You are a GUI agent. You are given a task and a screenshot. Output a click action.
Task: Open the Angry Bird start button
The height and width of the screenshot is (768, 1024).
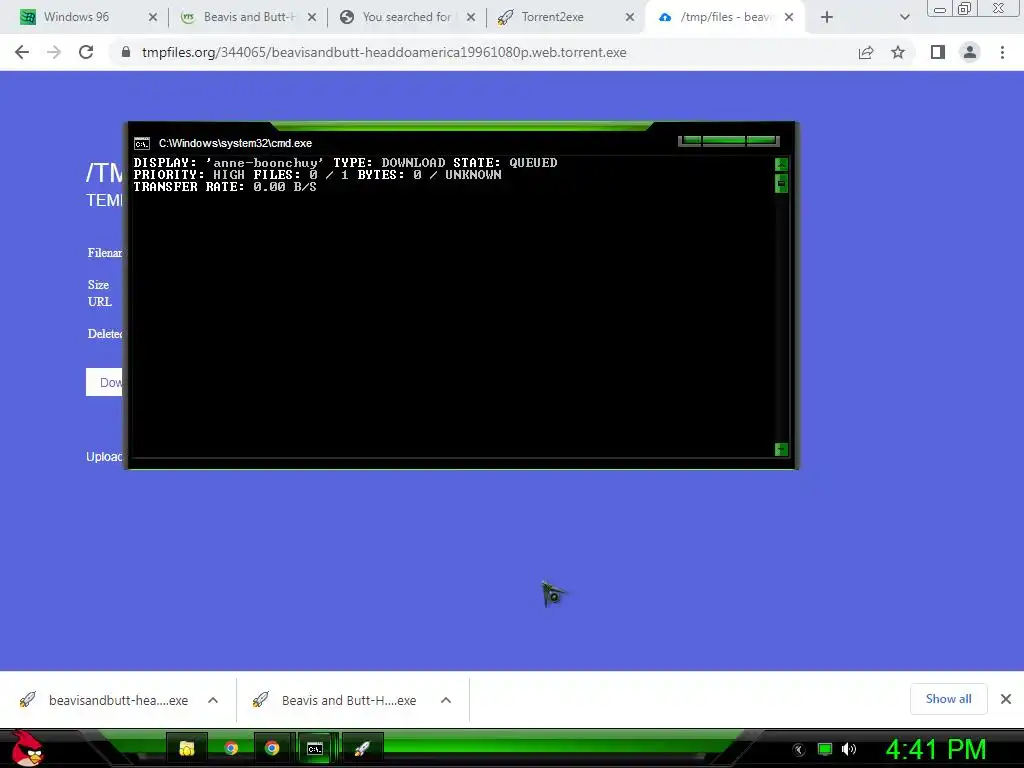point(27,748)
